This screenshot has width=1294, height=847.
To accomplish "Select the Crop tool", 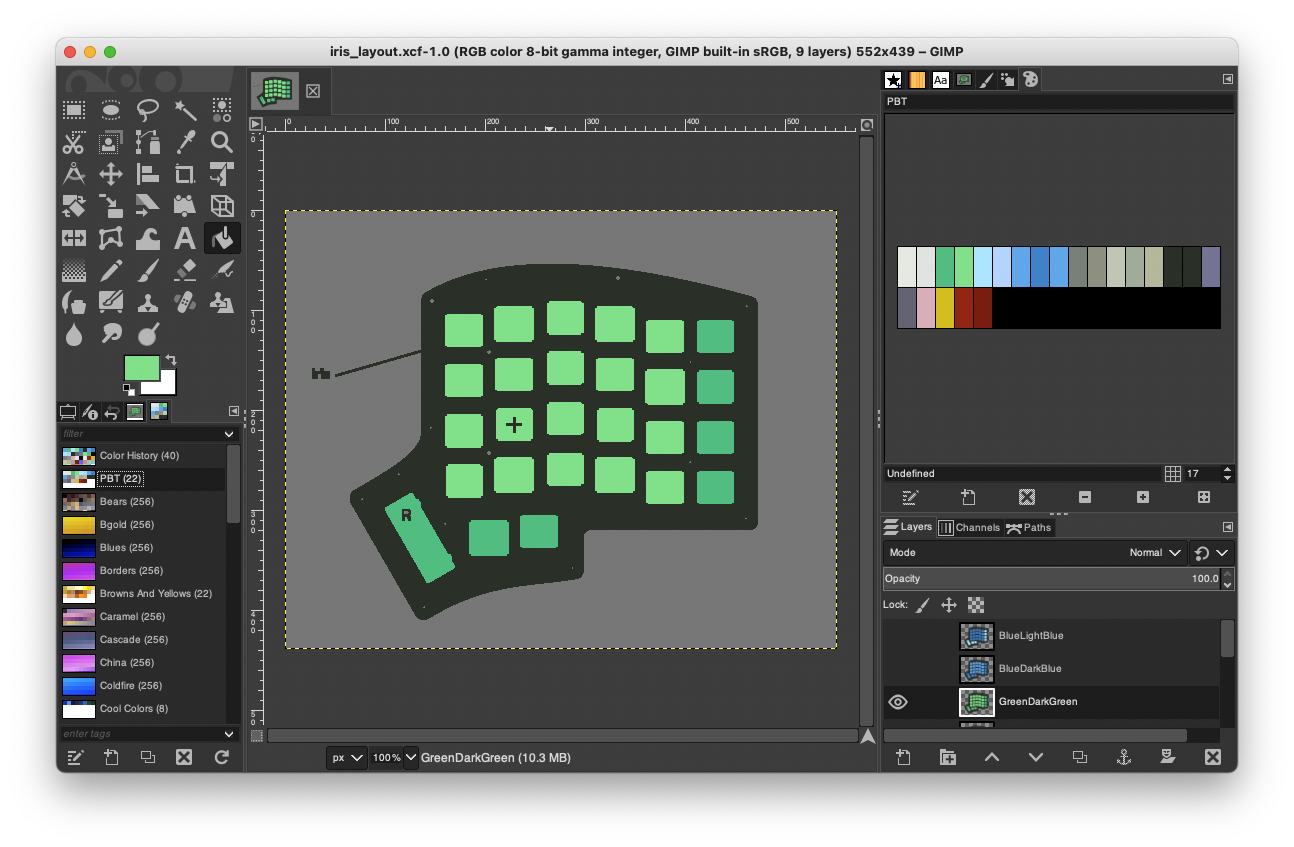I will (185, 174).
